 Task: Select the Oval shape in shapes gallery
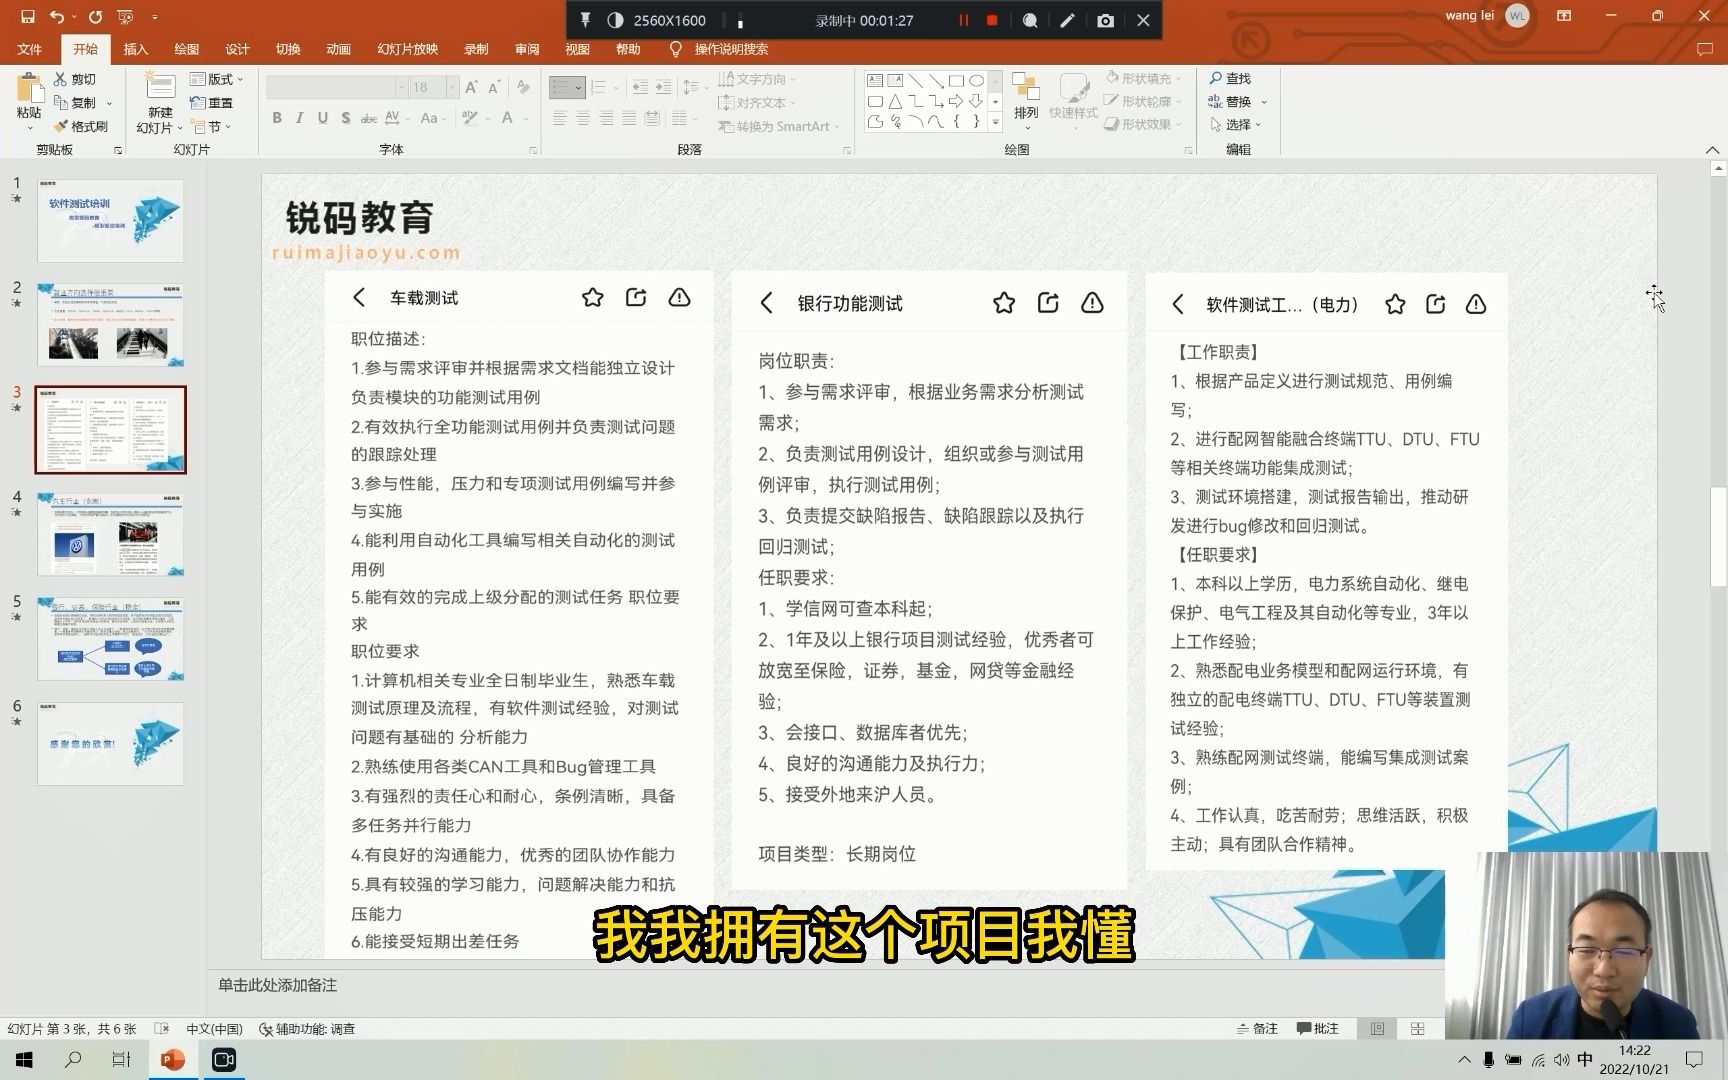pyautogui.click(x=976, y=81)
